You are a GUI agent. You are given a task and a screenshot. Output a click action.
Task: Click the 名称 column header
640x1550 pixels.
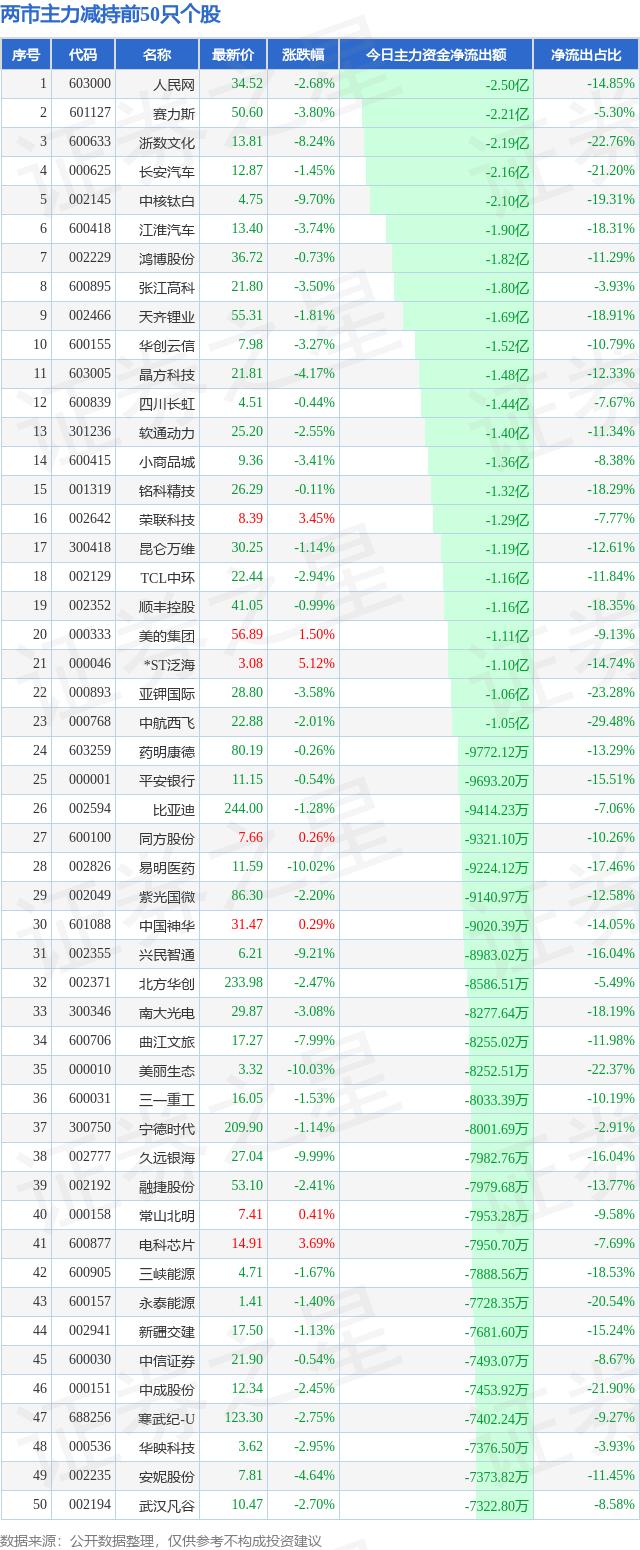(x=157, y=55)
